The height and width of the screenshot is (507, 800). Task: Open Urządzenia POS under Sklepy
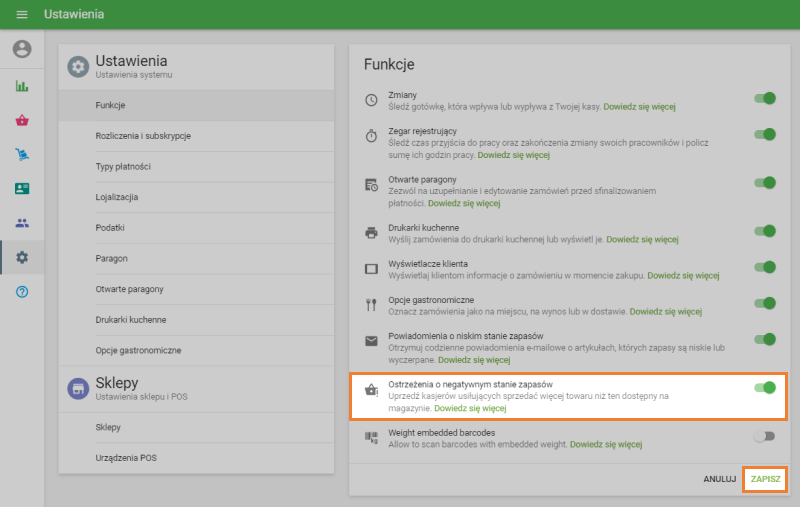[x=125, y=458]
